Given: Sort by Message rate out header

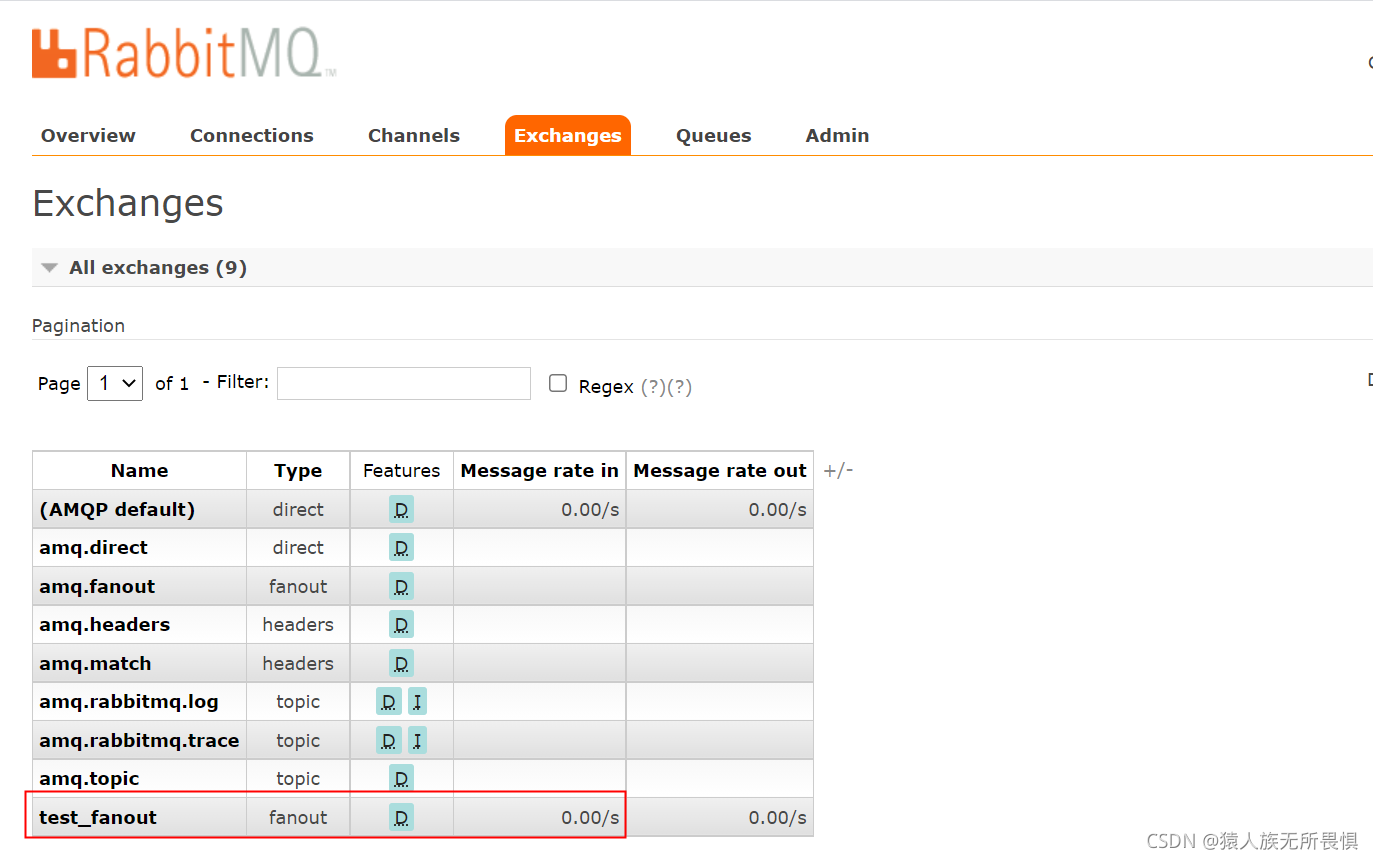Looking at the screenshot, I should coord(720,470).
